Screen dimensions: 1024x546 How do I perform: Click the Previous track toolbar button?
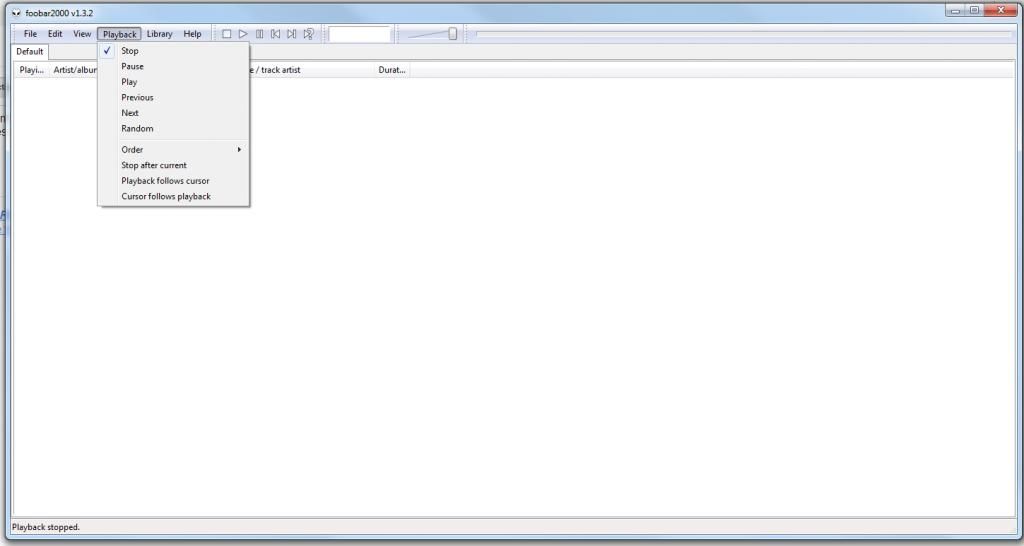tap(276, 34)
